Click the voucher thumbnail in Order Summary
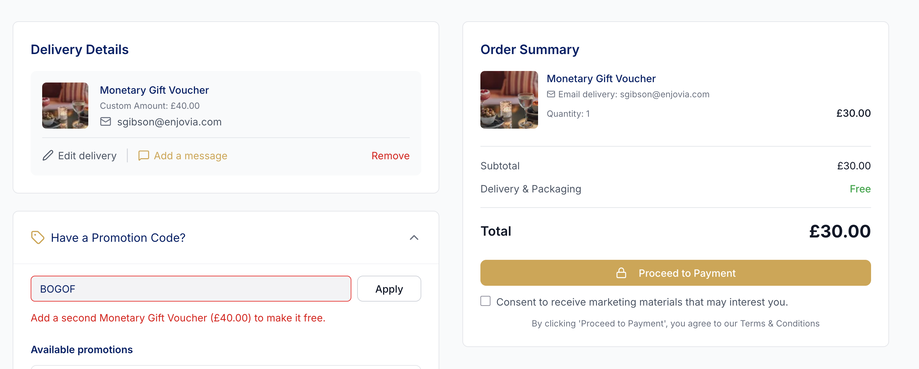 pyautogui.click(x=509, y=100)
